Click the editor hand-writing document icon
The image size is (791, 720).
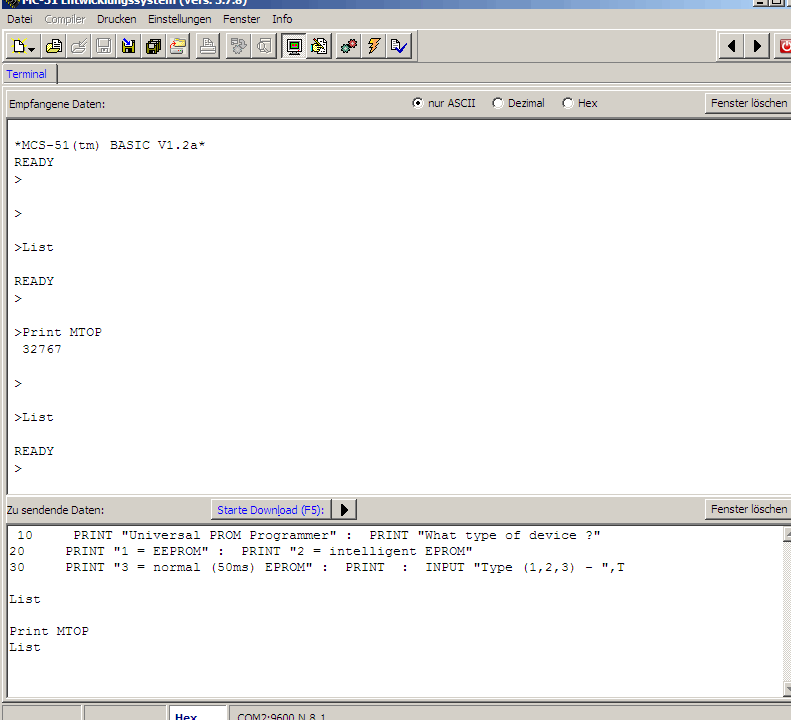point(319,46)
